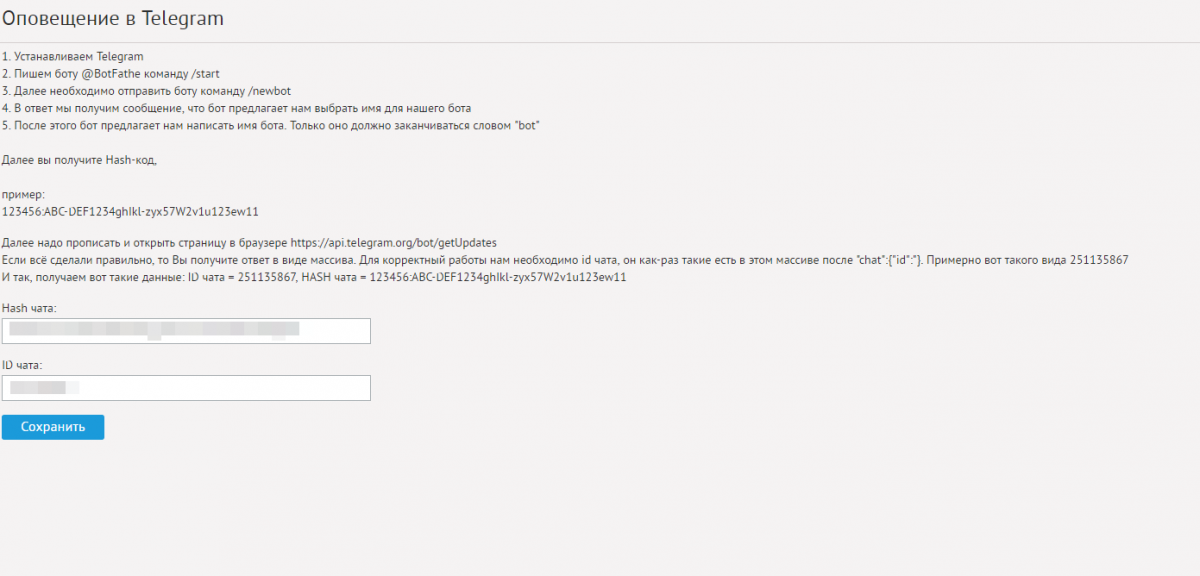Click step 4 text about choosing the bot name
The width and height of the screenshot is (1200, 576).
click(236, 108)
